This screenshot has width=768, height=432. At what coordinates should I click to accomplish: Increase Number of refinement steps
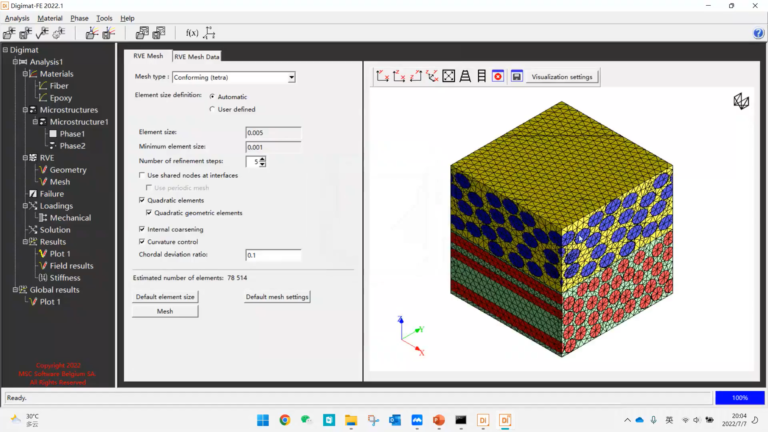(263, 159)
